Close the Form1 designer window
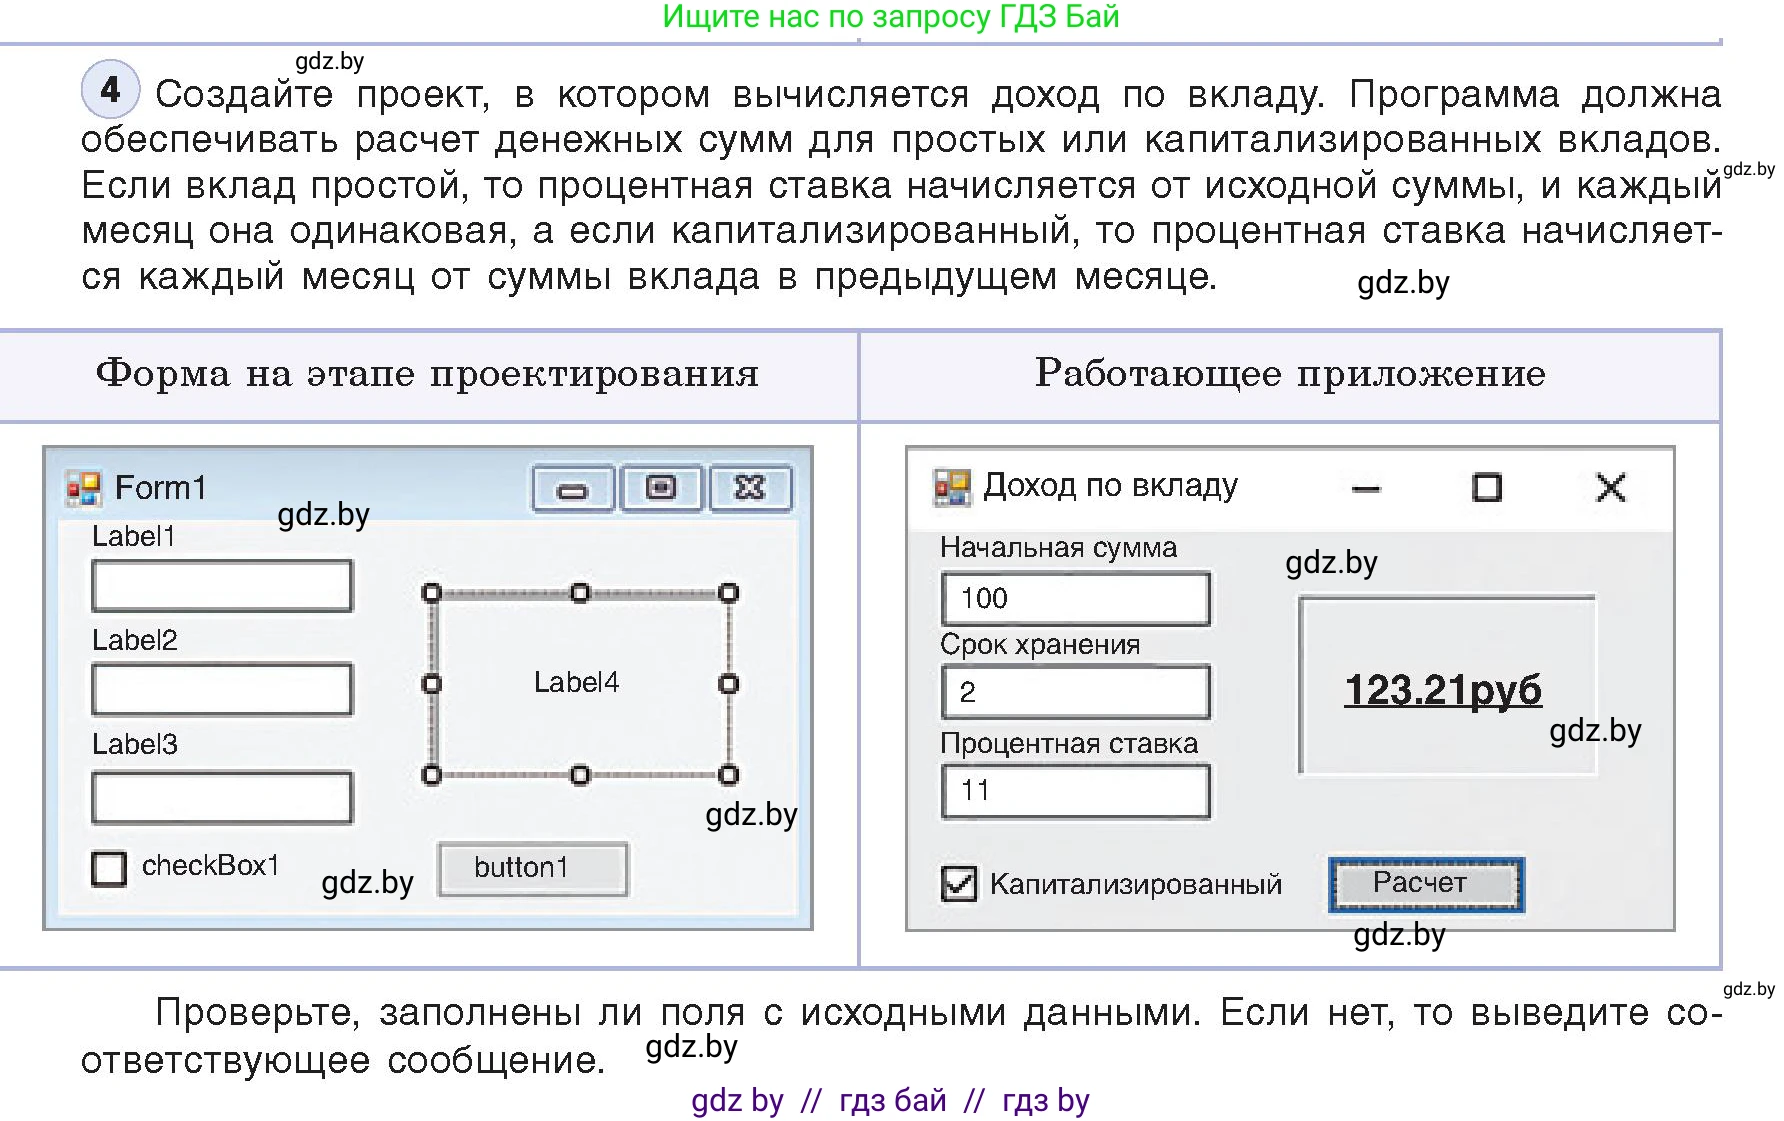 (750, 488)
